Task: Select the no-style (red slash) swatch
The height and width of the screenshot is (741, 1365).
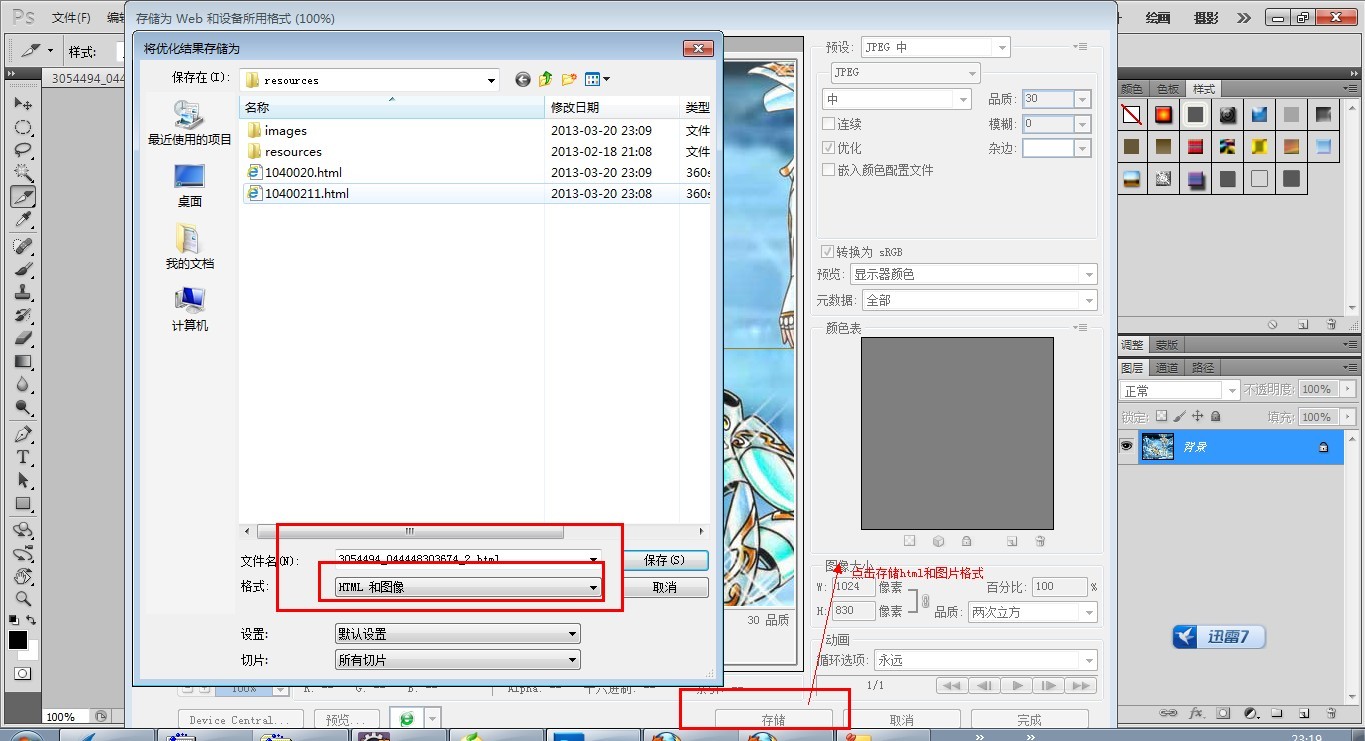Action: (1131, 115)
